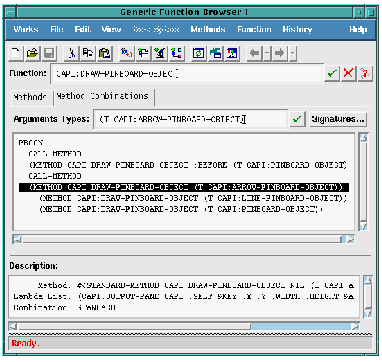Select the :BEFORE PINBOARD-OBJECT method row
Screen dimensions: 382x362
pos(188,165)
